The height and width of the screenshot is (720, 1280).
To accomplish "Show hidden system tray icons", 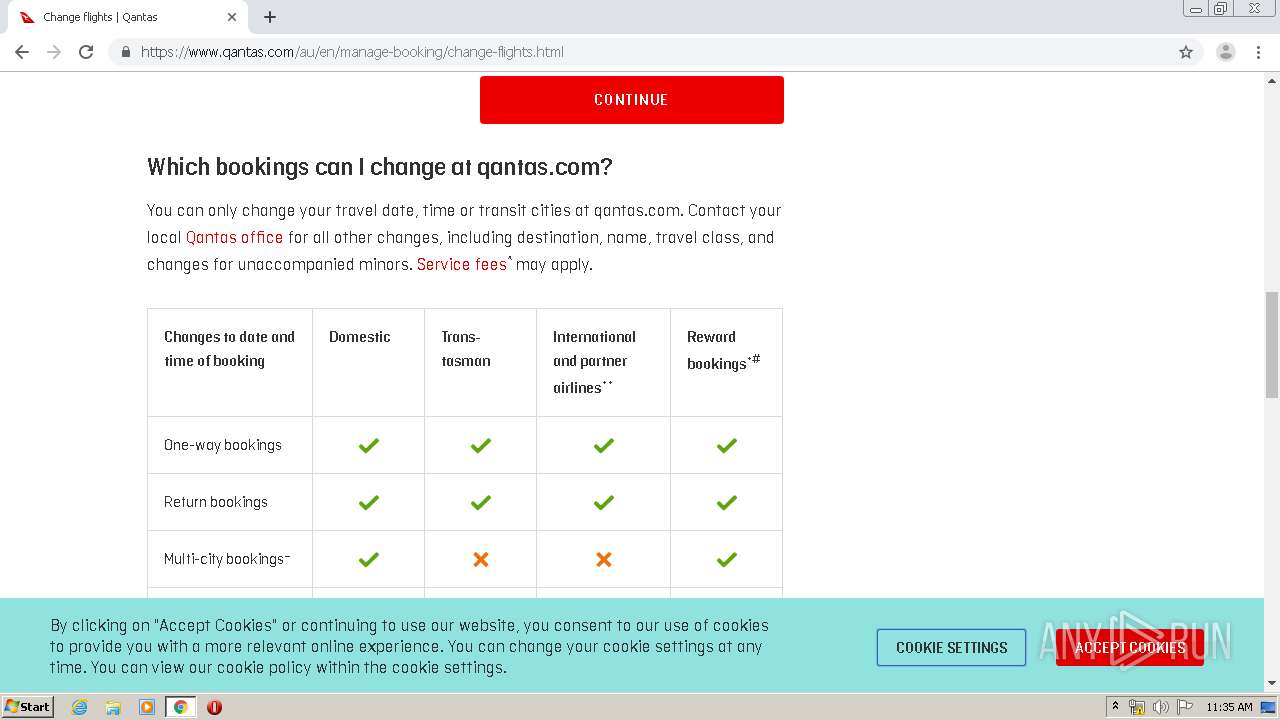I will point(1115,707).
